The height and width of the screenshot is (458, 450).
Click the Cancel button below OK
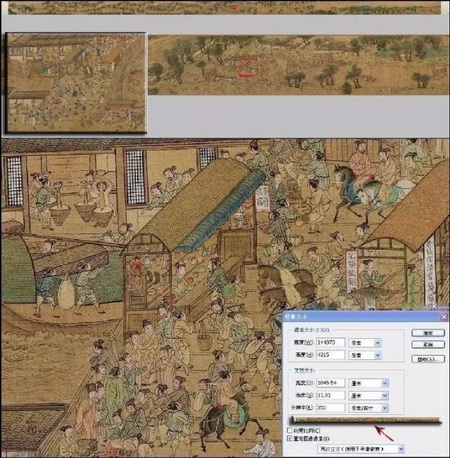pos(428,344)
